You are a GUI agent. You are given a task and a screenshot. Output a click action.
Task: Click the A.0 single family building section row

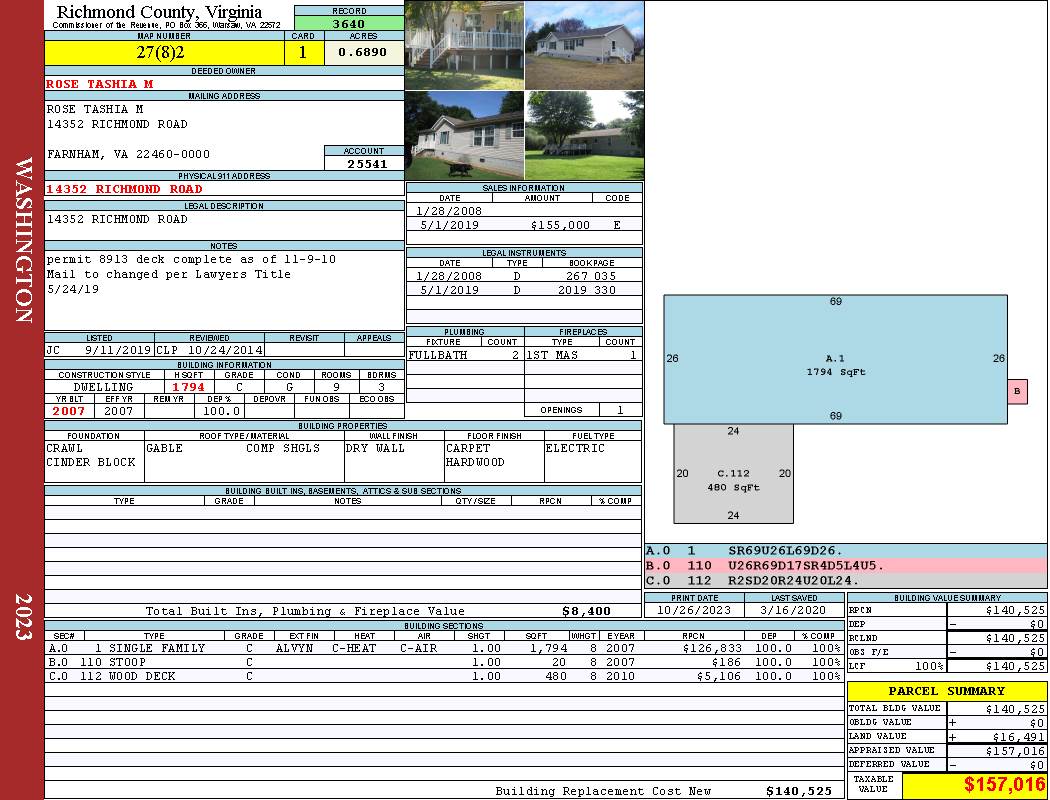click(444, 648)
